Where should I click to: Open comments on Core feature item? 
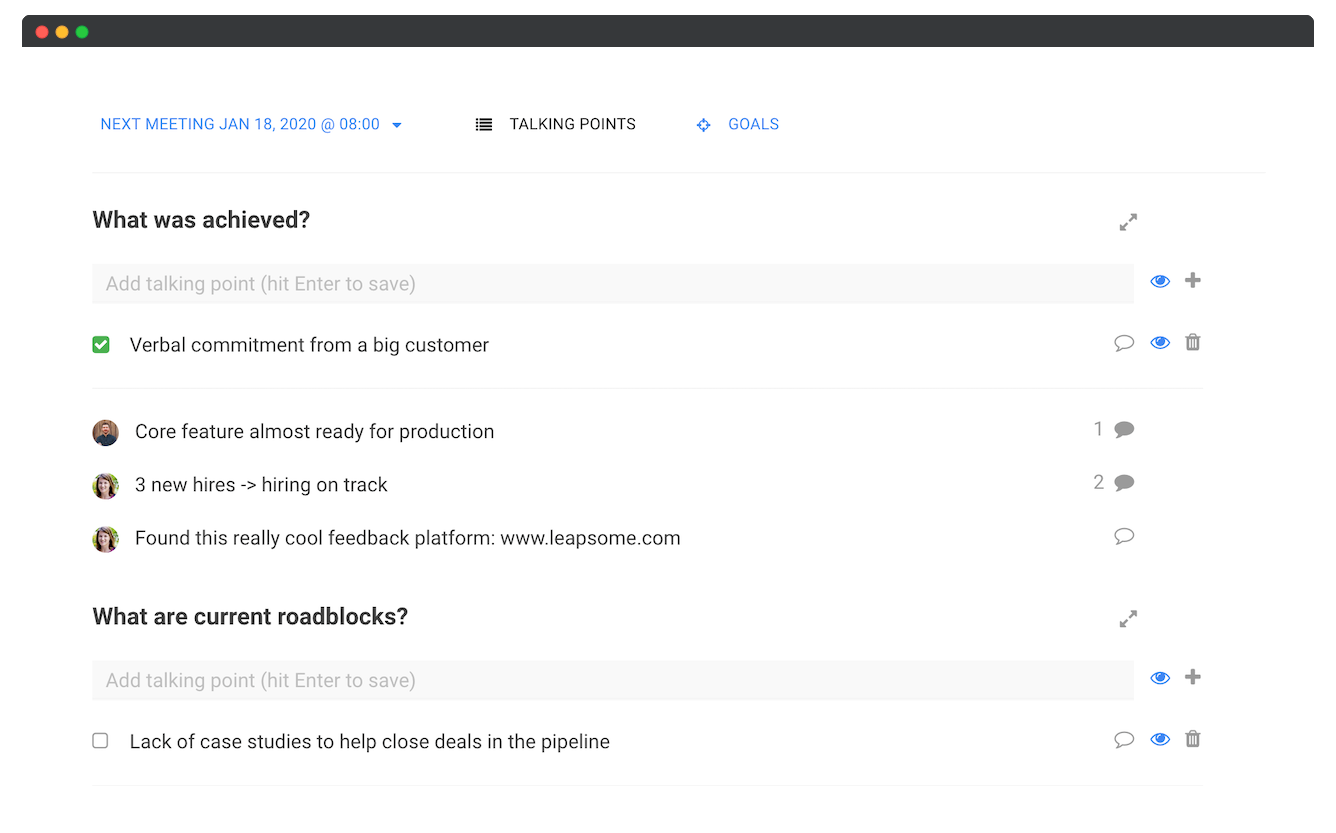[x=1124, y=430]
